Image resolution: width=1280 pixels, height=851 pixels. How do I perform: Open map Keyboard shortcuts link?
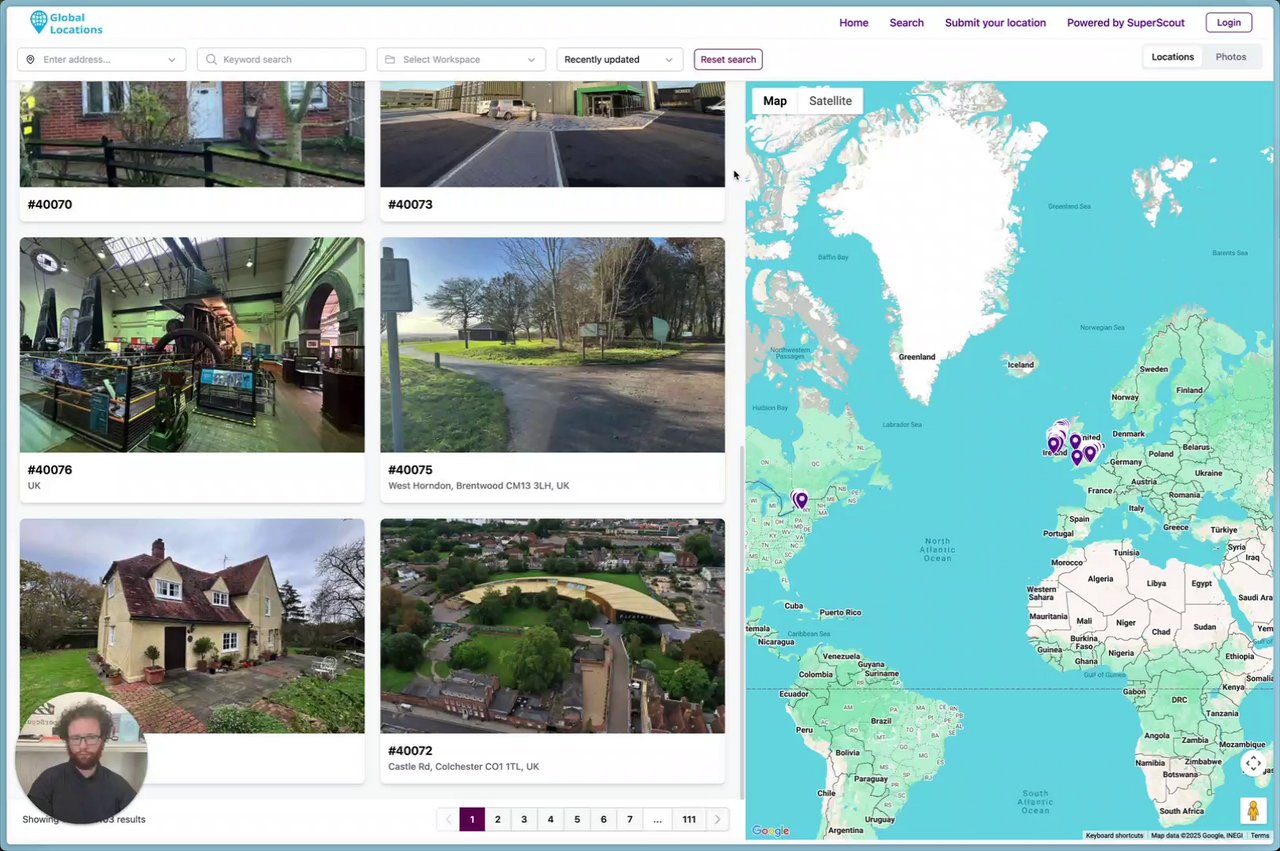tap(1114, 835)
